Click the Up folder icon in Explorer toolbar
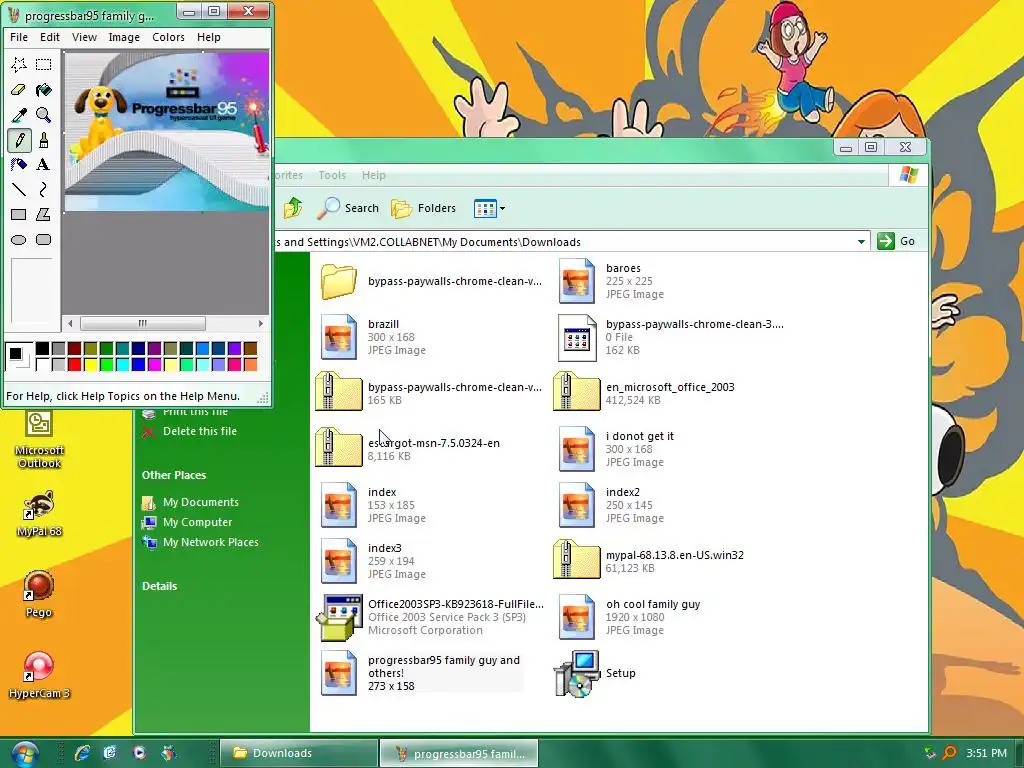Image resolution: width=1024 pixels, height=768 pixels. pyautogui.click(x=293, y=208)
